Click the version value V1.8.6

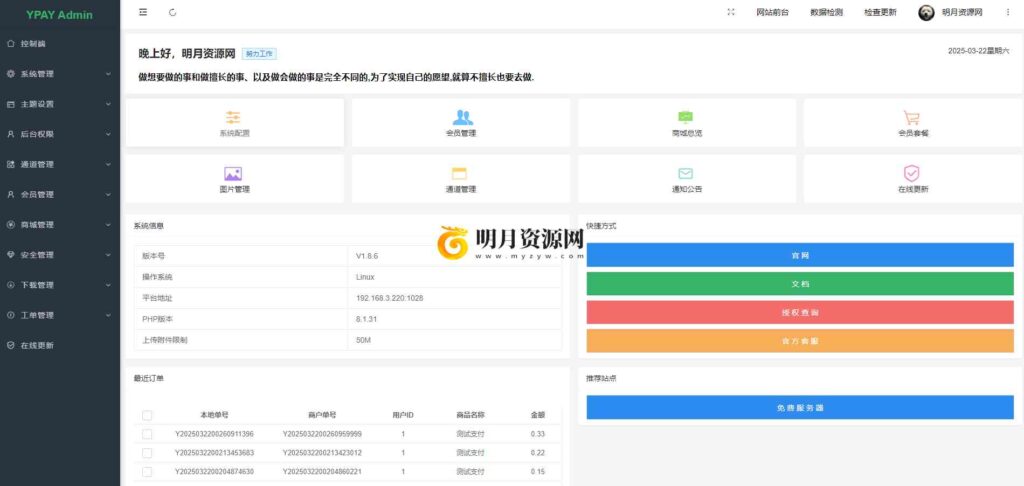point(367,256)
